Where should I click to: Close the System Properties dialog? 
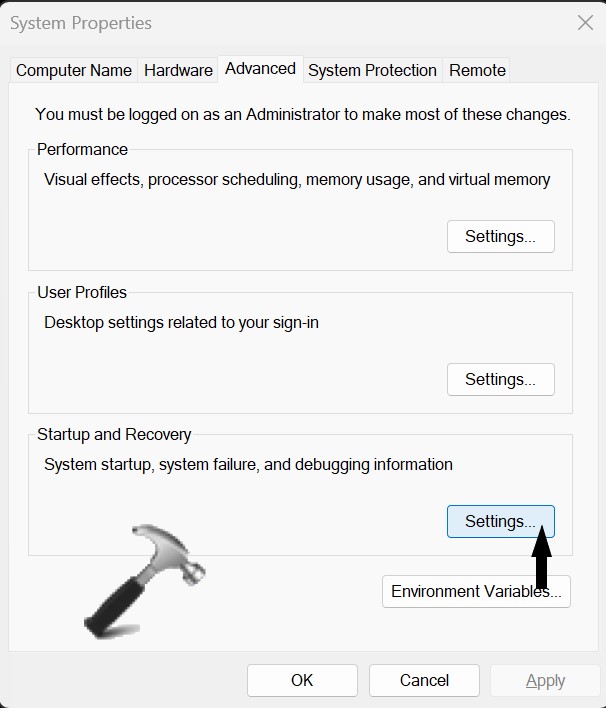[x=585, y=23]
